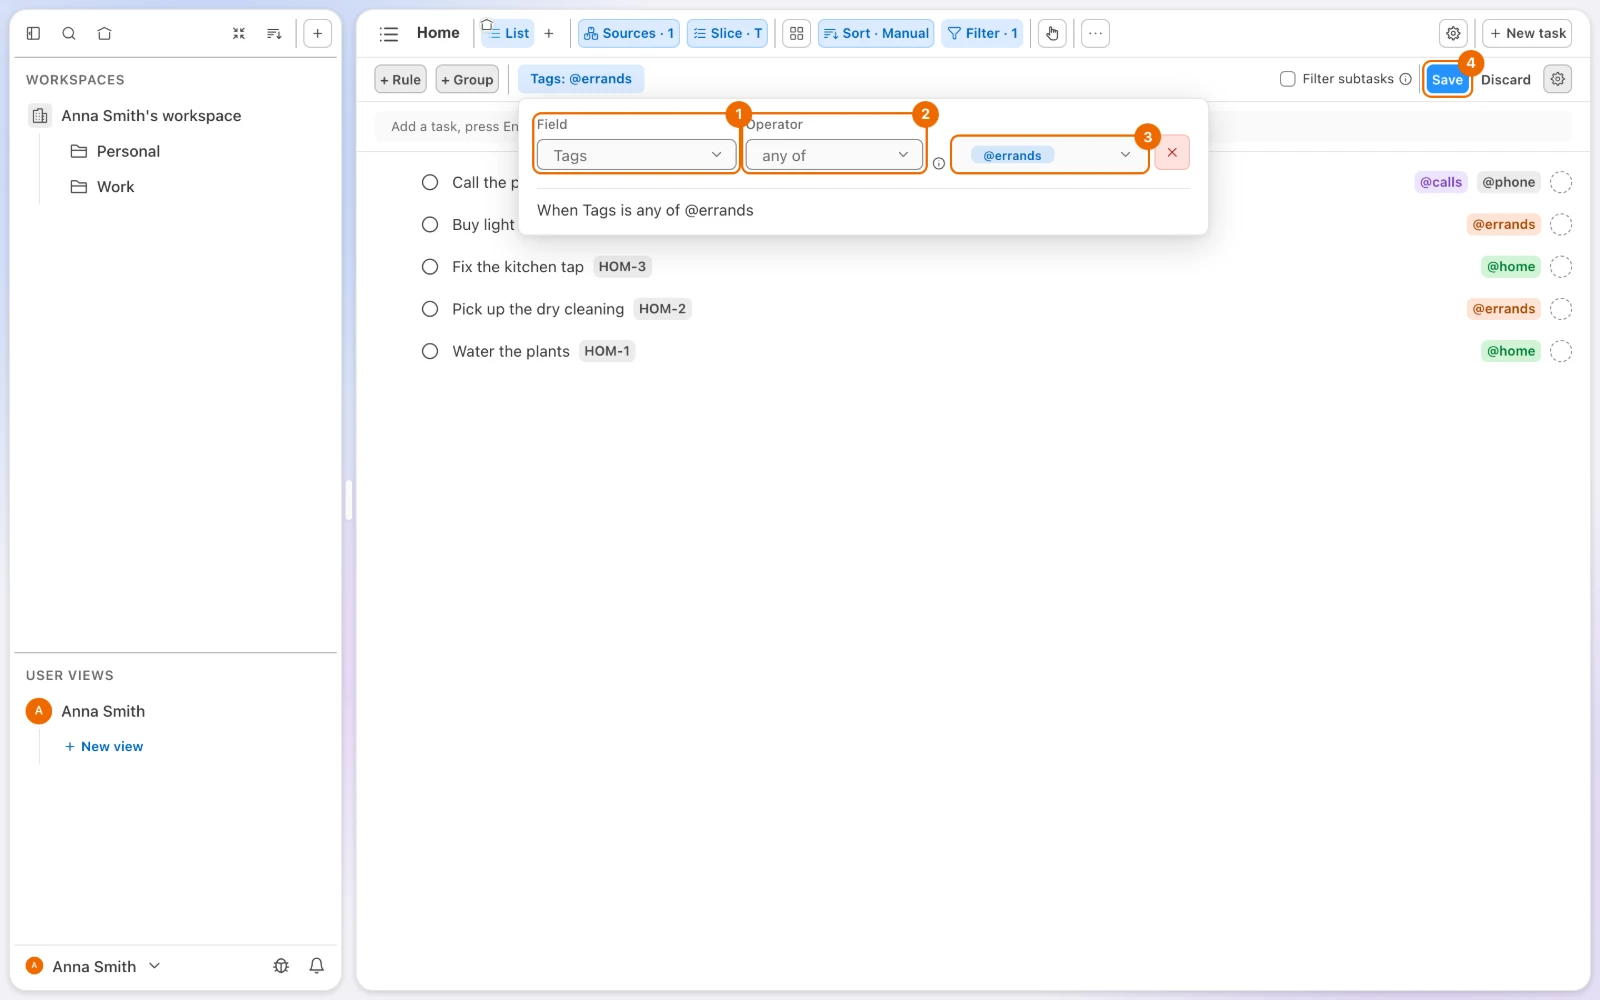
Task: Open Filter · 1 menu
Action: click(982, 33)
